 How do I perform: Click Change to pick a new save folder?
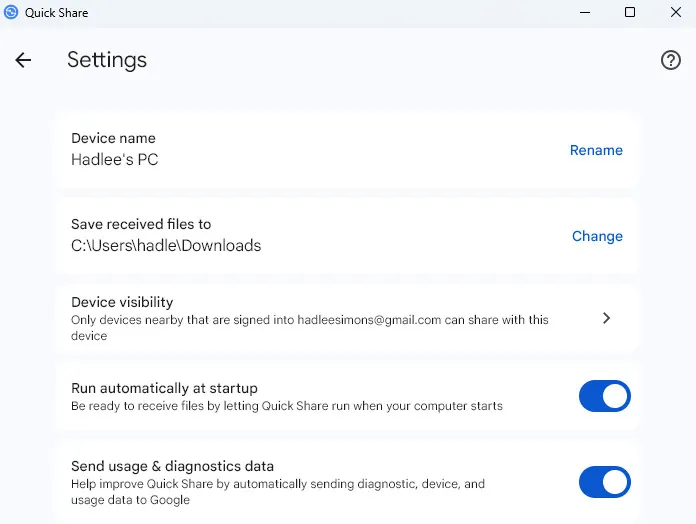point(597,236)
